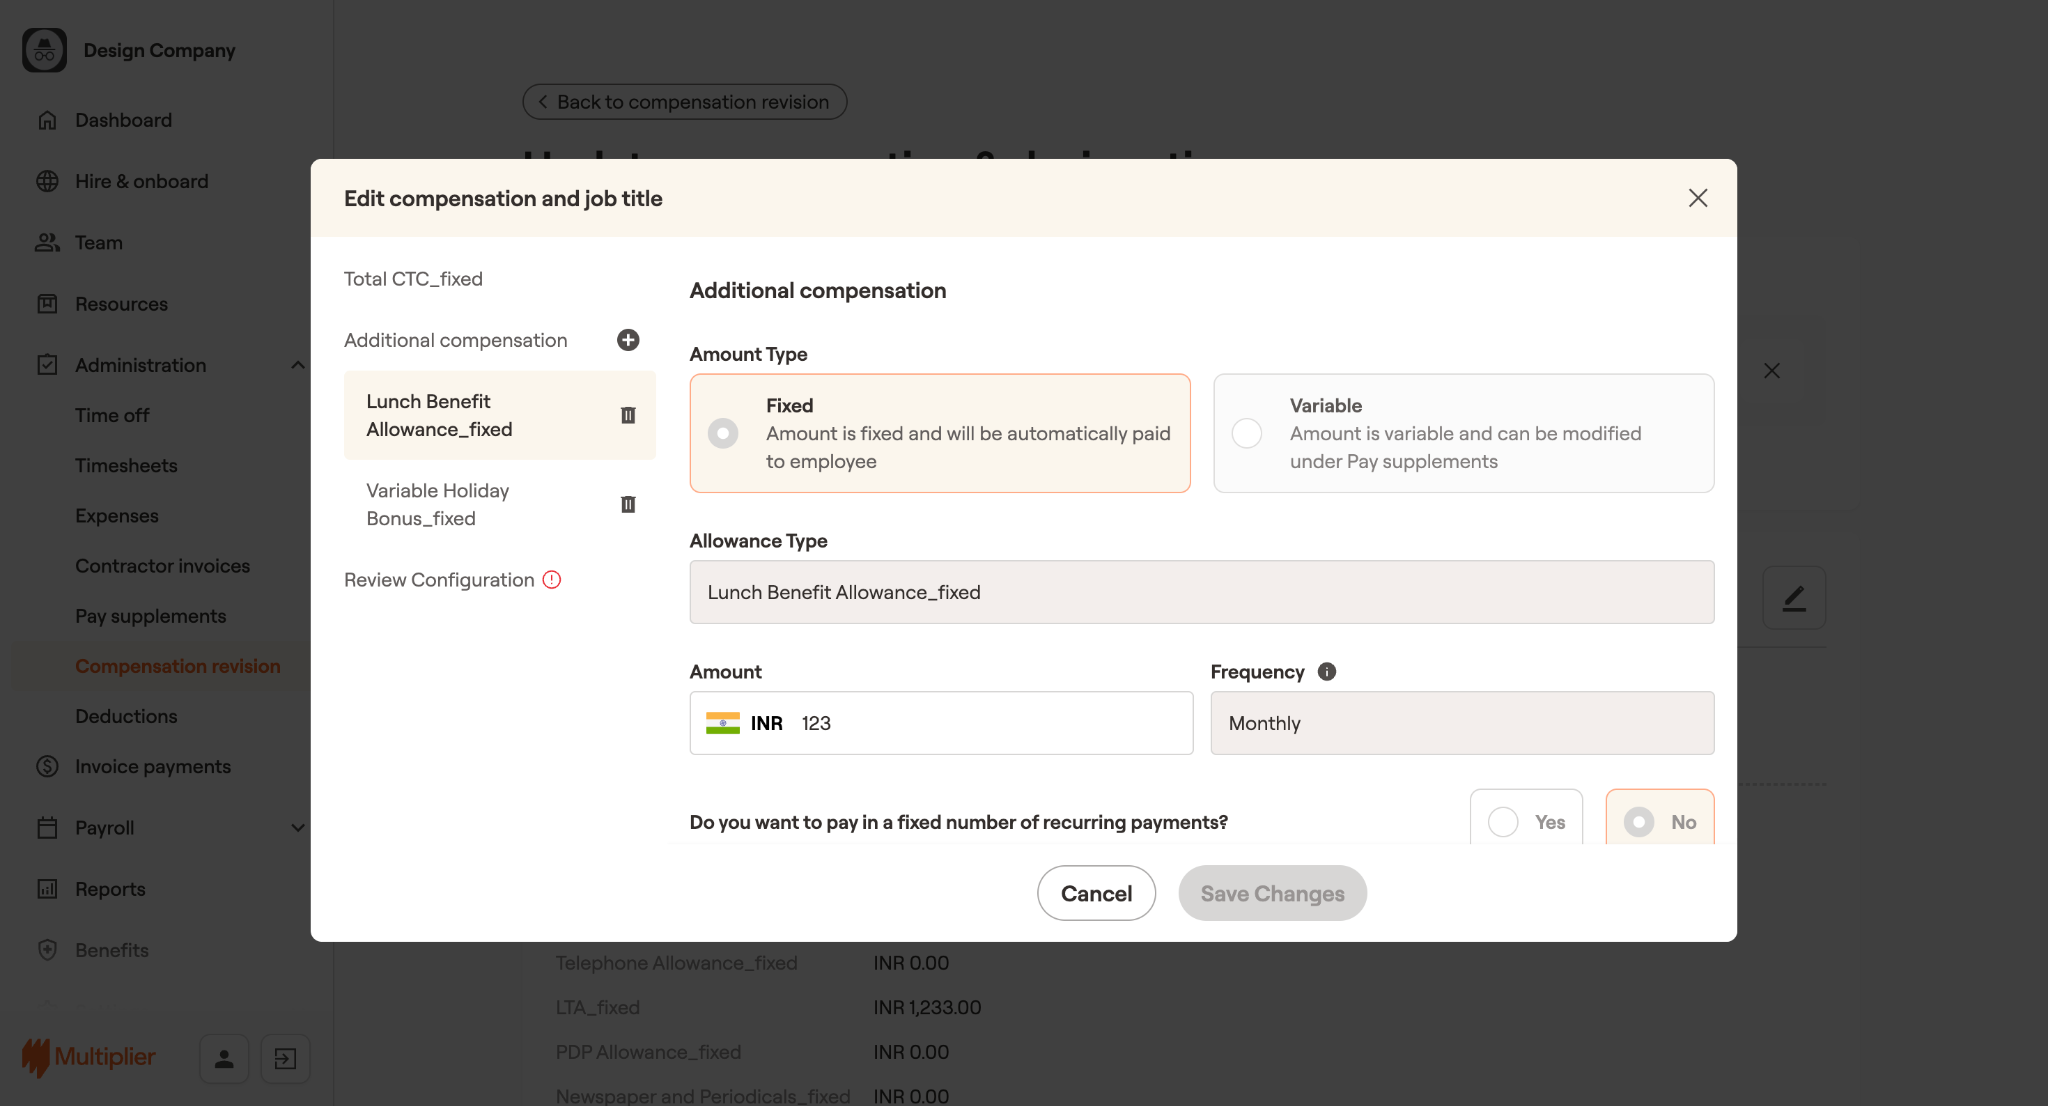This screenshot has height=1106, width=2048.
Task: Delete Variable Holiday Bonus_fixed with trash icon
Action: coord(628,504)
